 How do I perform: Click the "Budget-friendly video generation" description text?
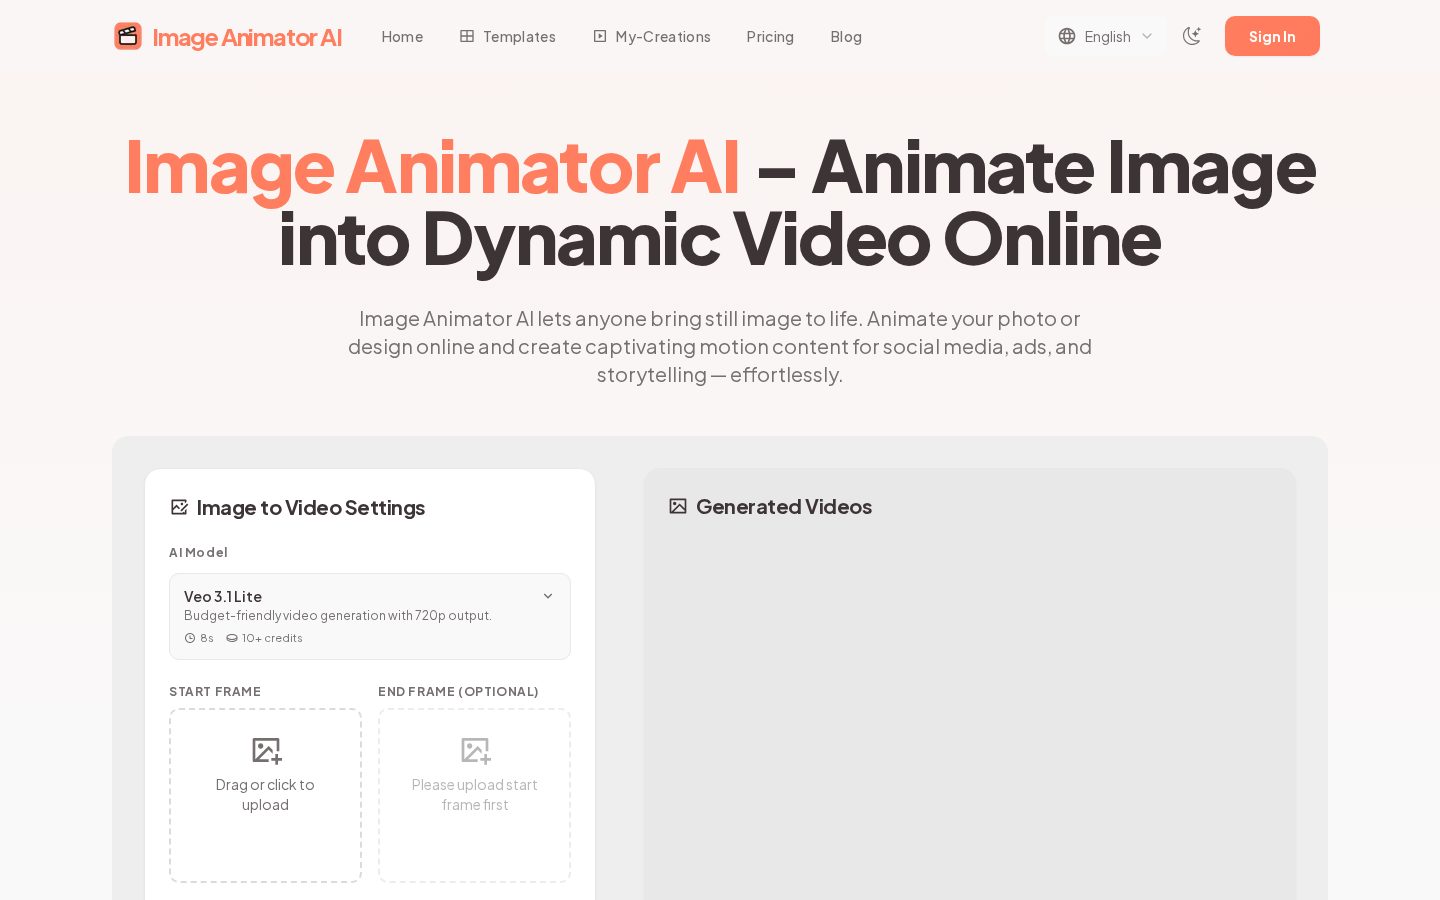338,615
